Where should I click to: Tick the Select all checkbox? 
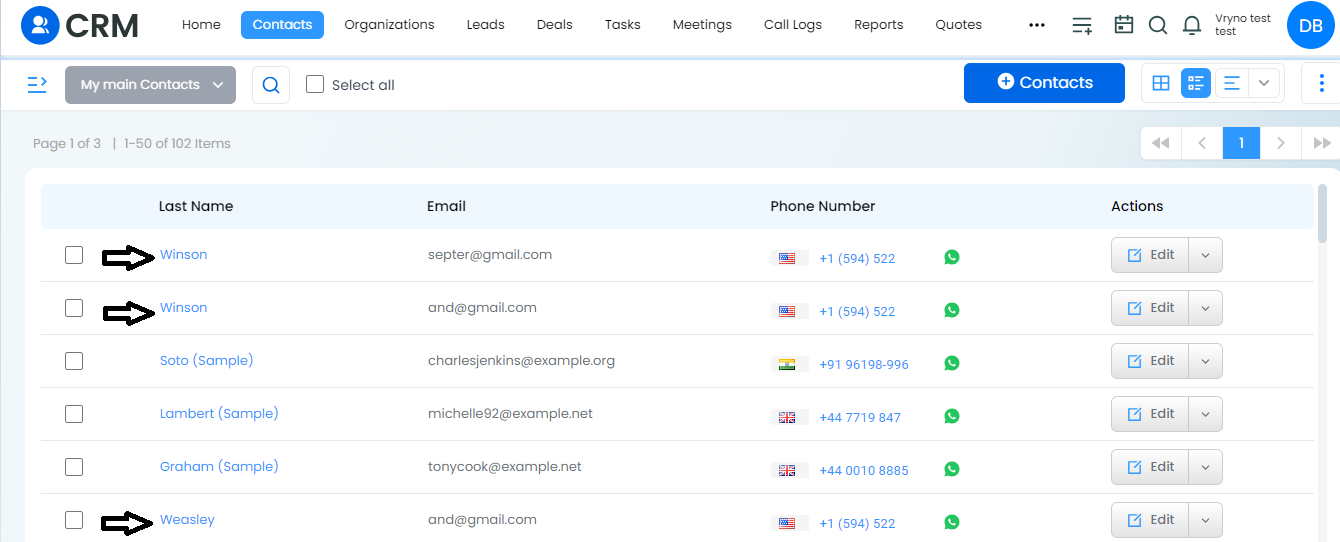(x=315, y=84)
